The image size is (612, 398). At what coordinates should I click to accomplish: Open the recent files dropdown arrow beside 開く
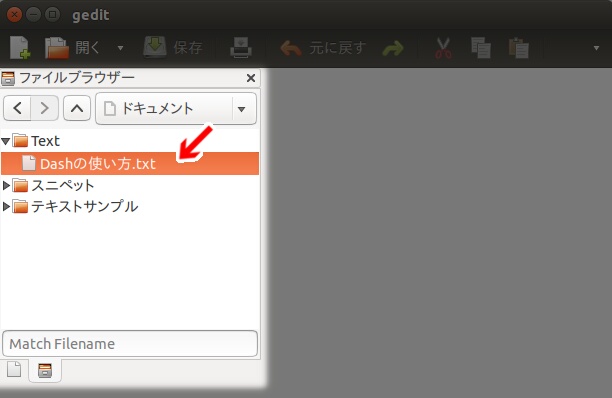(x=120, y=48)
